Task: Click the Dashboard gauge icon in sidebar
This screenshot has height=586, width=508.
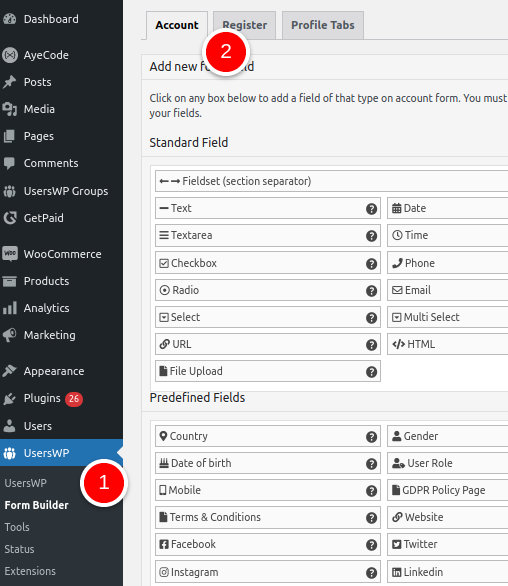Action: click(x=10, y=19)
